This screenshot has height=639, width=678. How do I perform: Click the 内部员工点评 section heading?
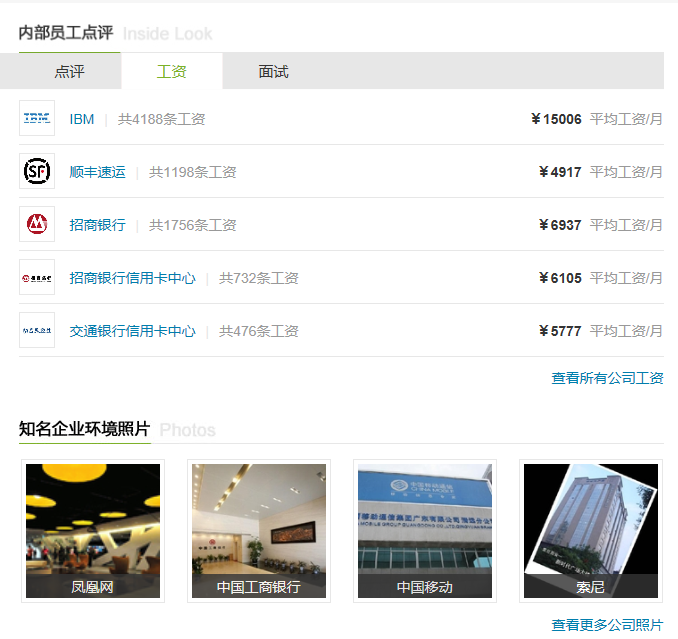click(x=66, y=33)
